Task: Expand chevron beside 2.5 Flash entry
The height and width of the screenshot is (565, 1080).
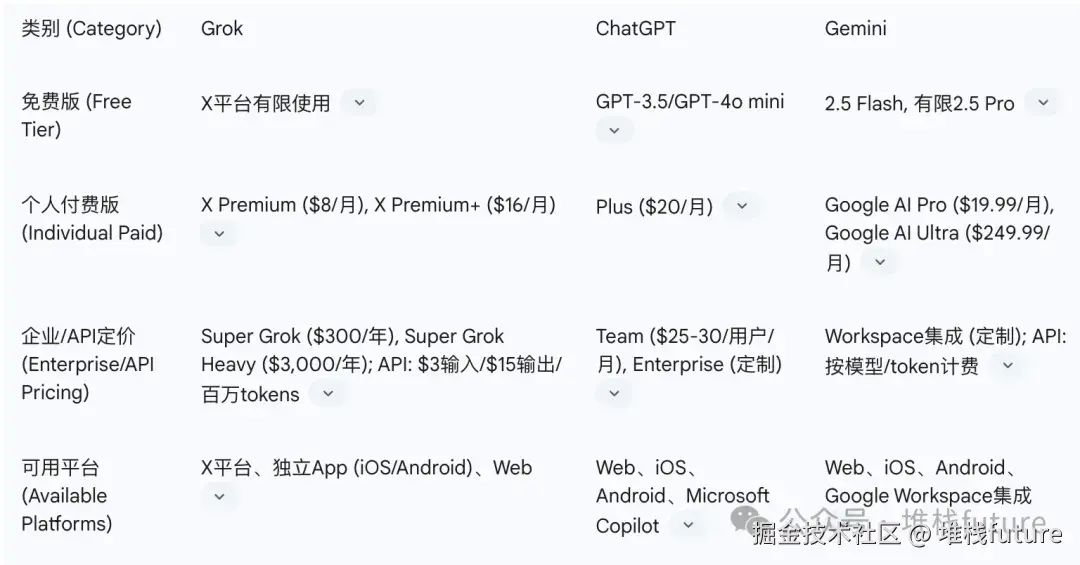Action: click(x=1043, y=102)
